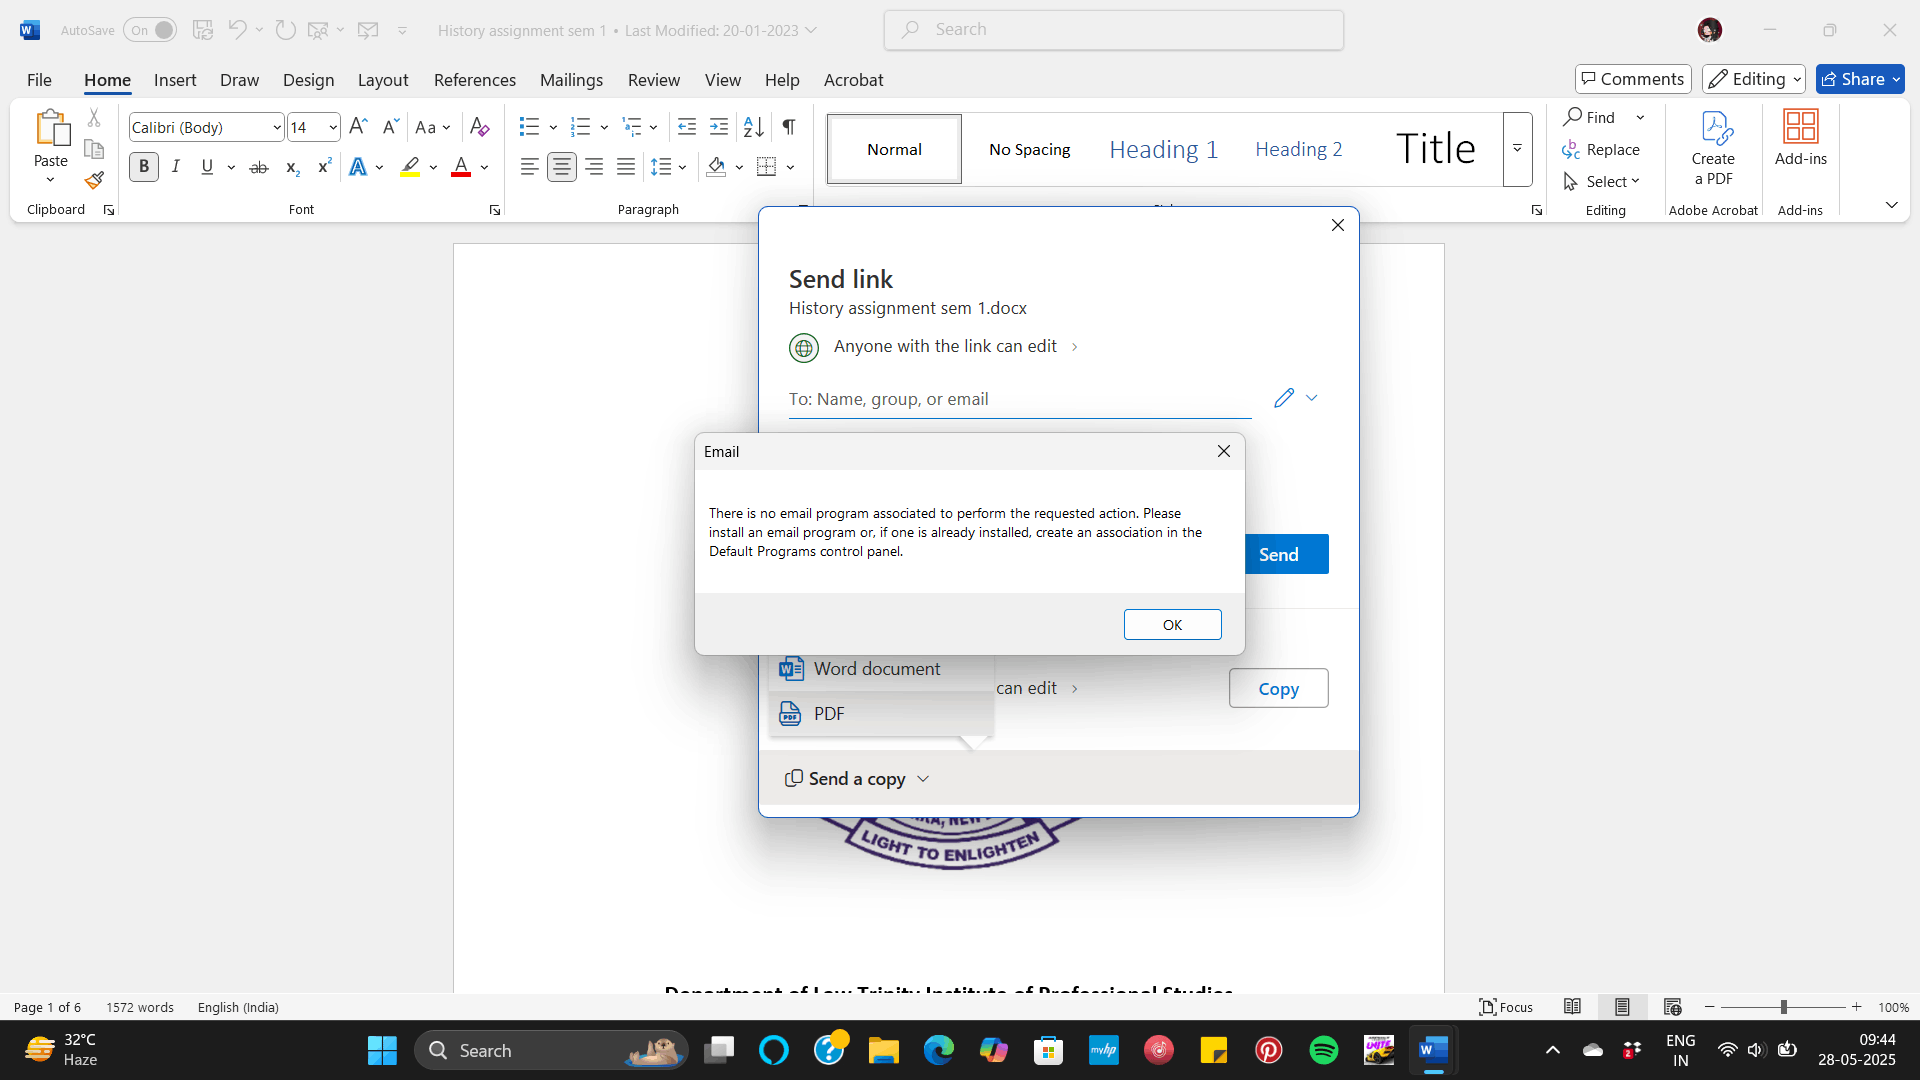Screen dimensions: 1920x1080
Task: Click OK on the Email error dialog
Action: pyautogui.click(x=1172, y=624)
